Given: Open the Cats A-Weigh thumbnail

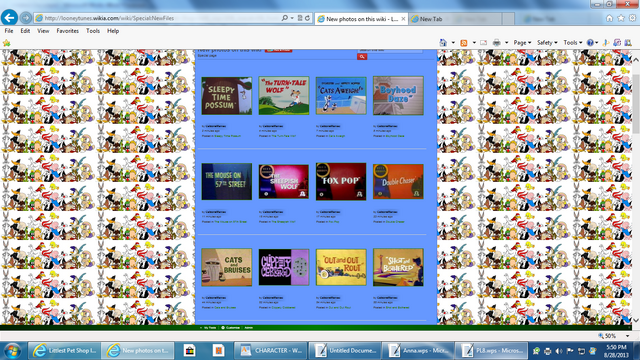Looking at the screenshot, I should [x=341, y=96].
